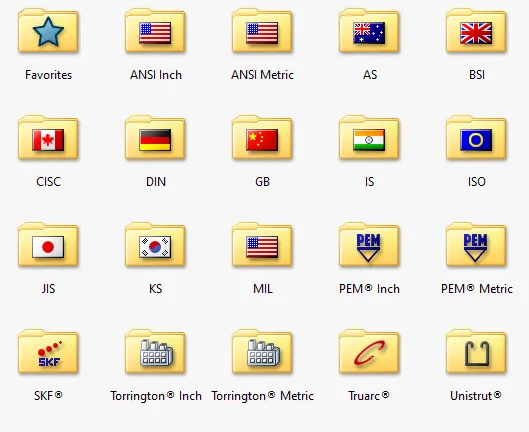This screenshot has height=432, width=529.
Task: Open the MIL standards folder icon
Action: [x=262, y=245]
